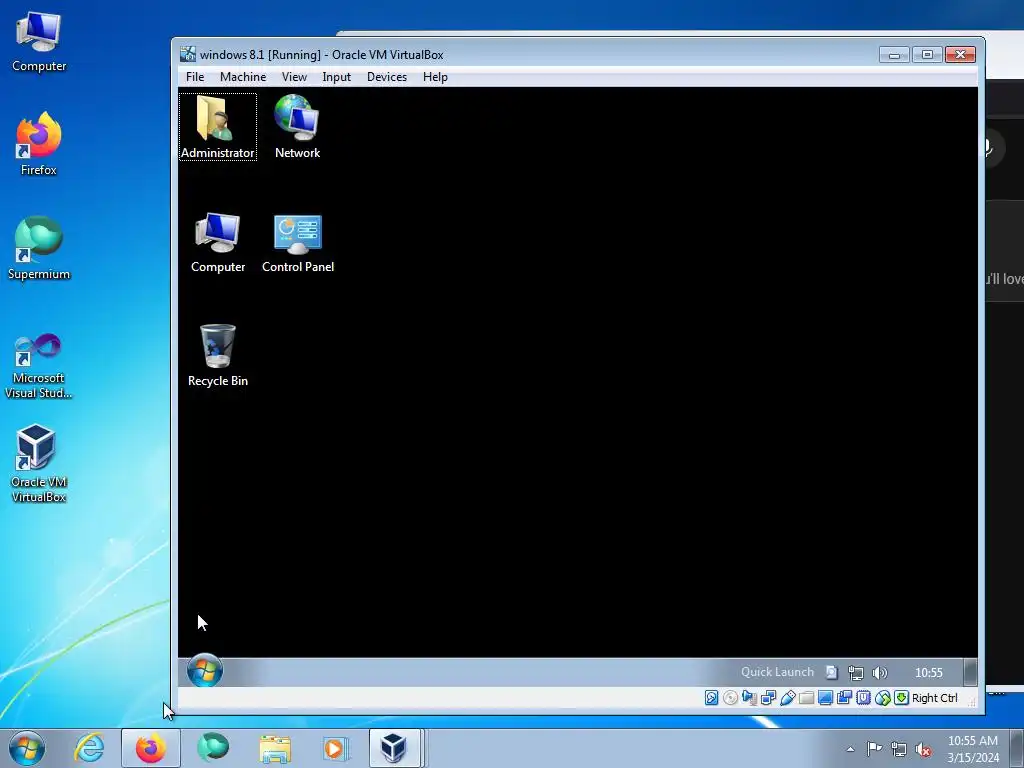Click the network adapters indicator in VirtualBox status bar
This screenshot has height=768, width=1024.
click(x=768, y=697)
